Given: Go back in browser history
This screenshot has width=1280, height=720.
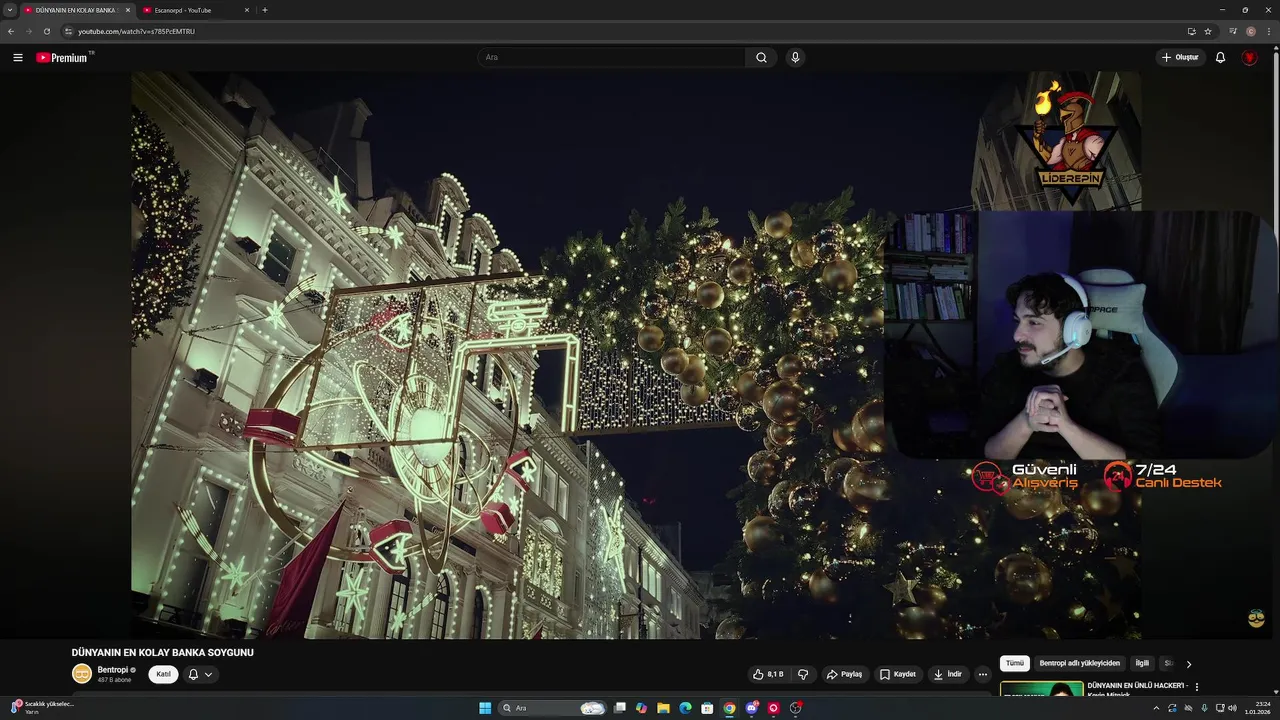Looking at the screenshot, I should point(11,31).
